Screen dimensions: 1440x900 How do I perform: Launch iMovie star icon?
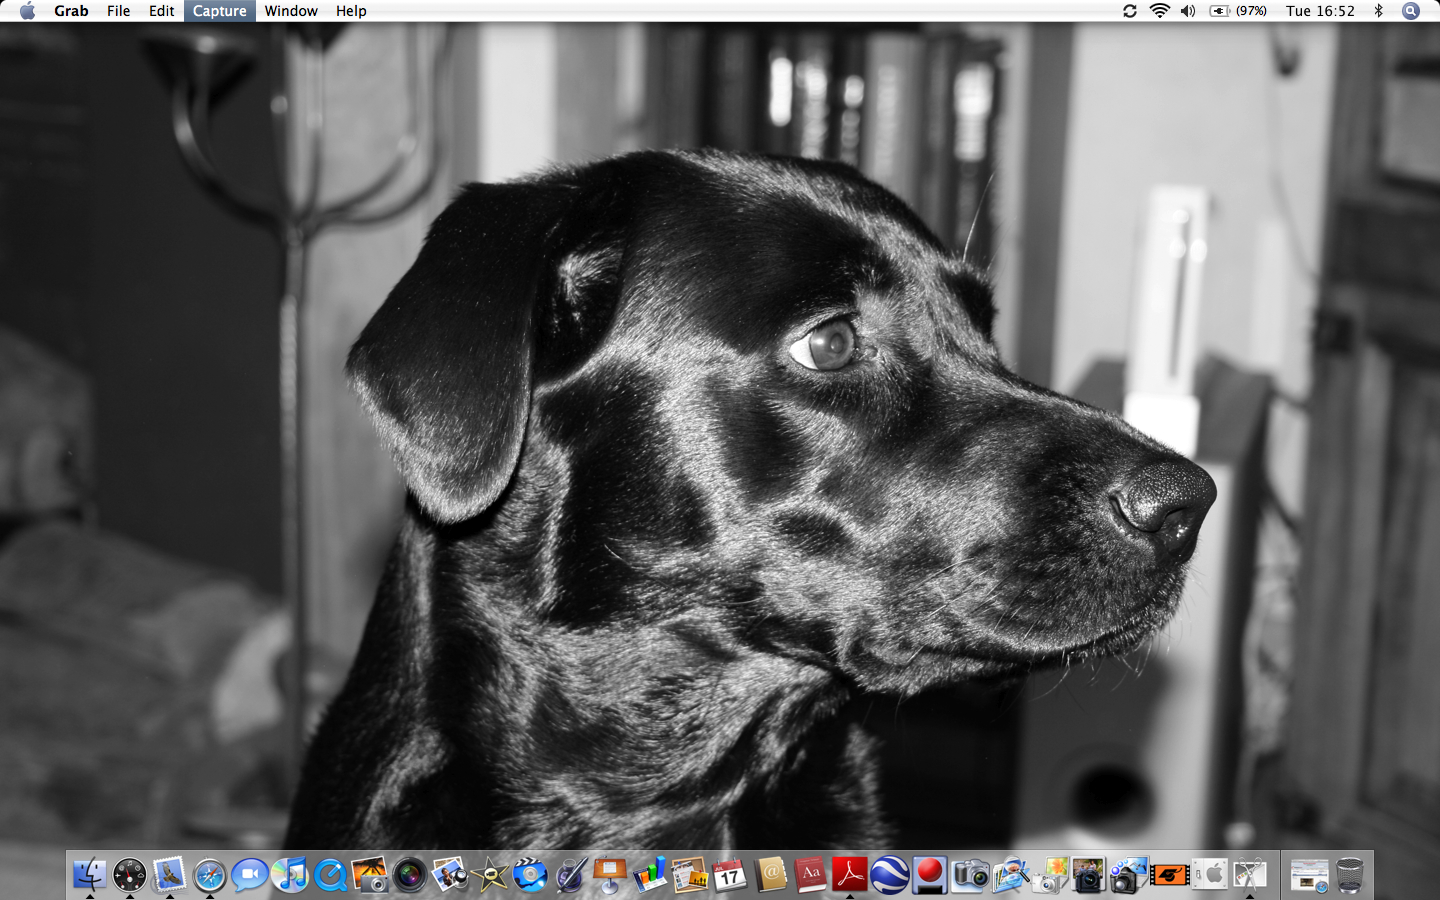pyautogui.click(x=490, y=875)
